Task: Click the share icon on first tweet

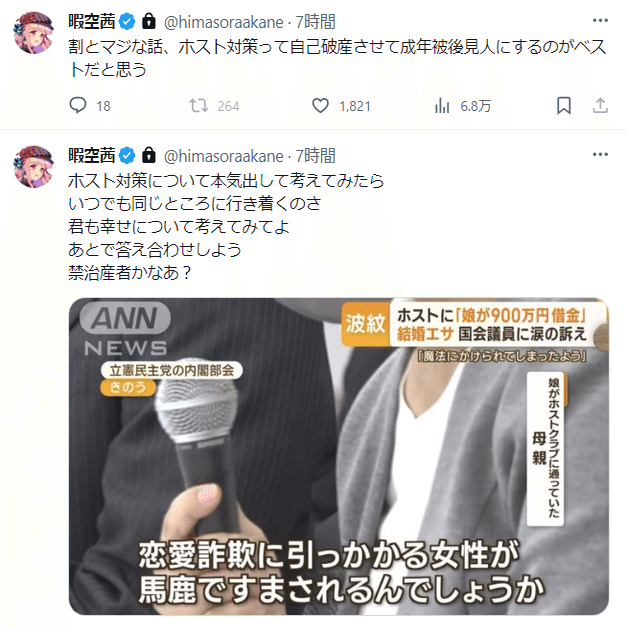Action: [600, 106]
